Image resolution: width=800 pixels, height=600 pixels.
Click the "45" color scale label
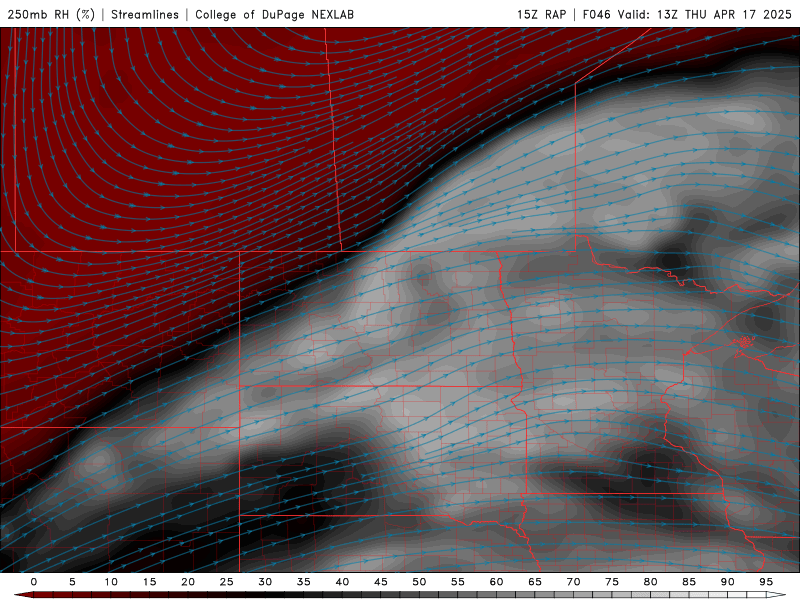click(381, 582)
